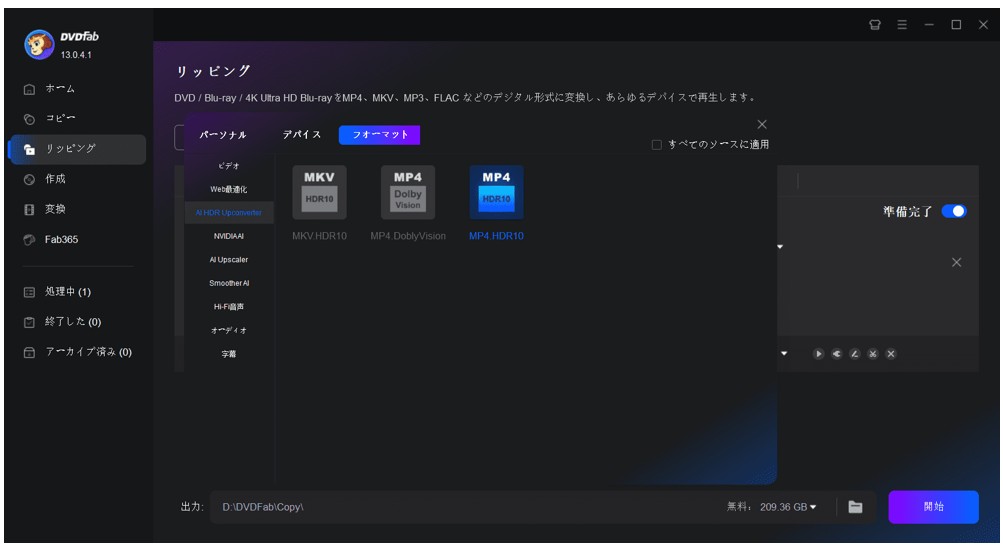
Task: Browse output folder with folder icon
Action: [x=855, y=507]
